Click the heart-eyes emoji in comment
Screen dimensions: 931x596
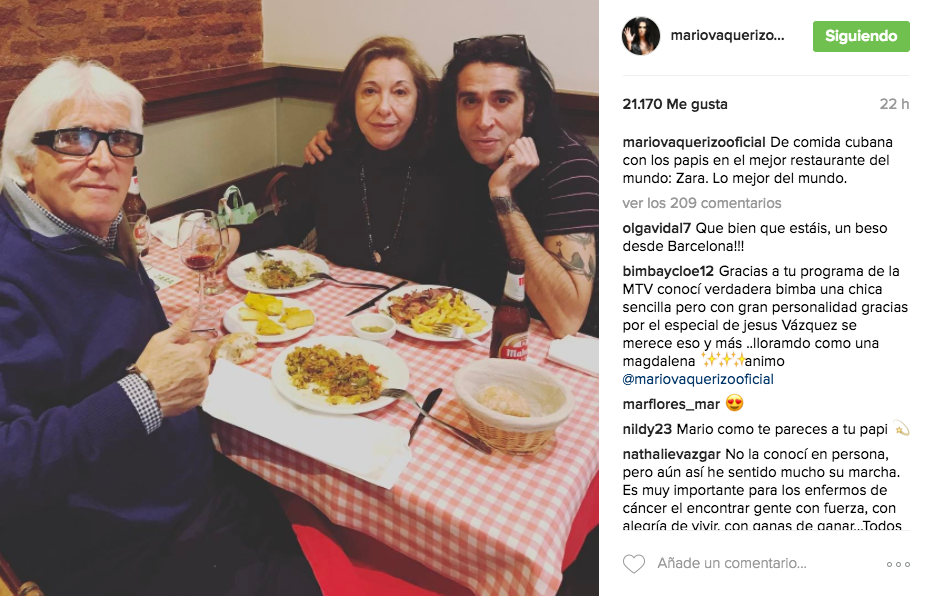pos(734,404)
